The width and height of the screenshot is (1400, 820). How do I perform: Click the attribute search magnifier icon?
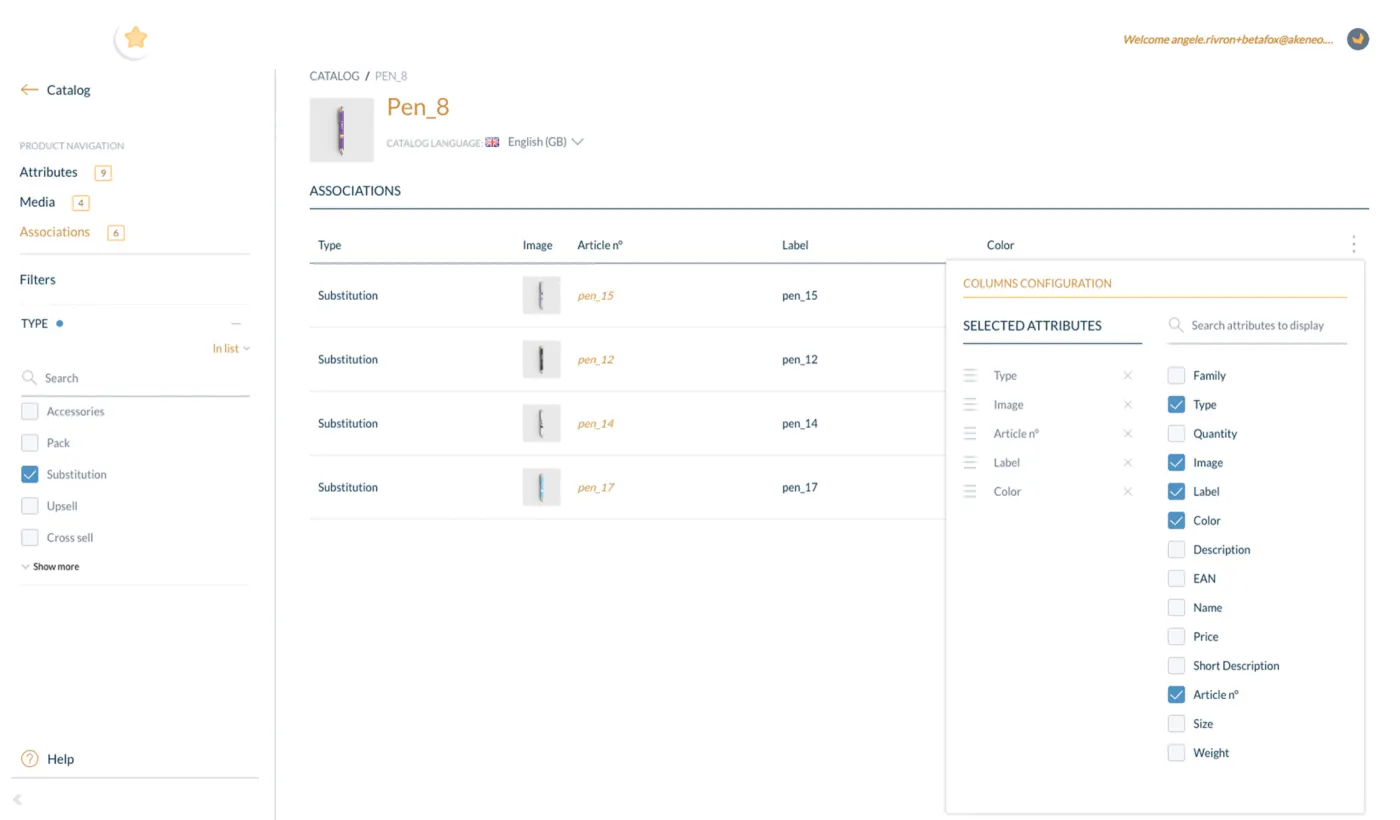(1176, 325)
